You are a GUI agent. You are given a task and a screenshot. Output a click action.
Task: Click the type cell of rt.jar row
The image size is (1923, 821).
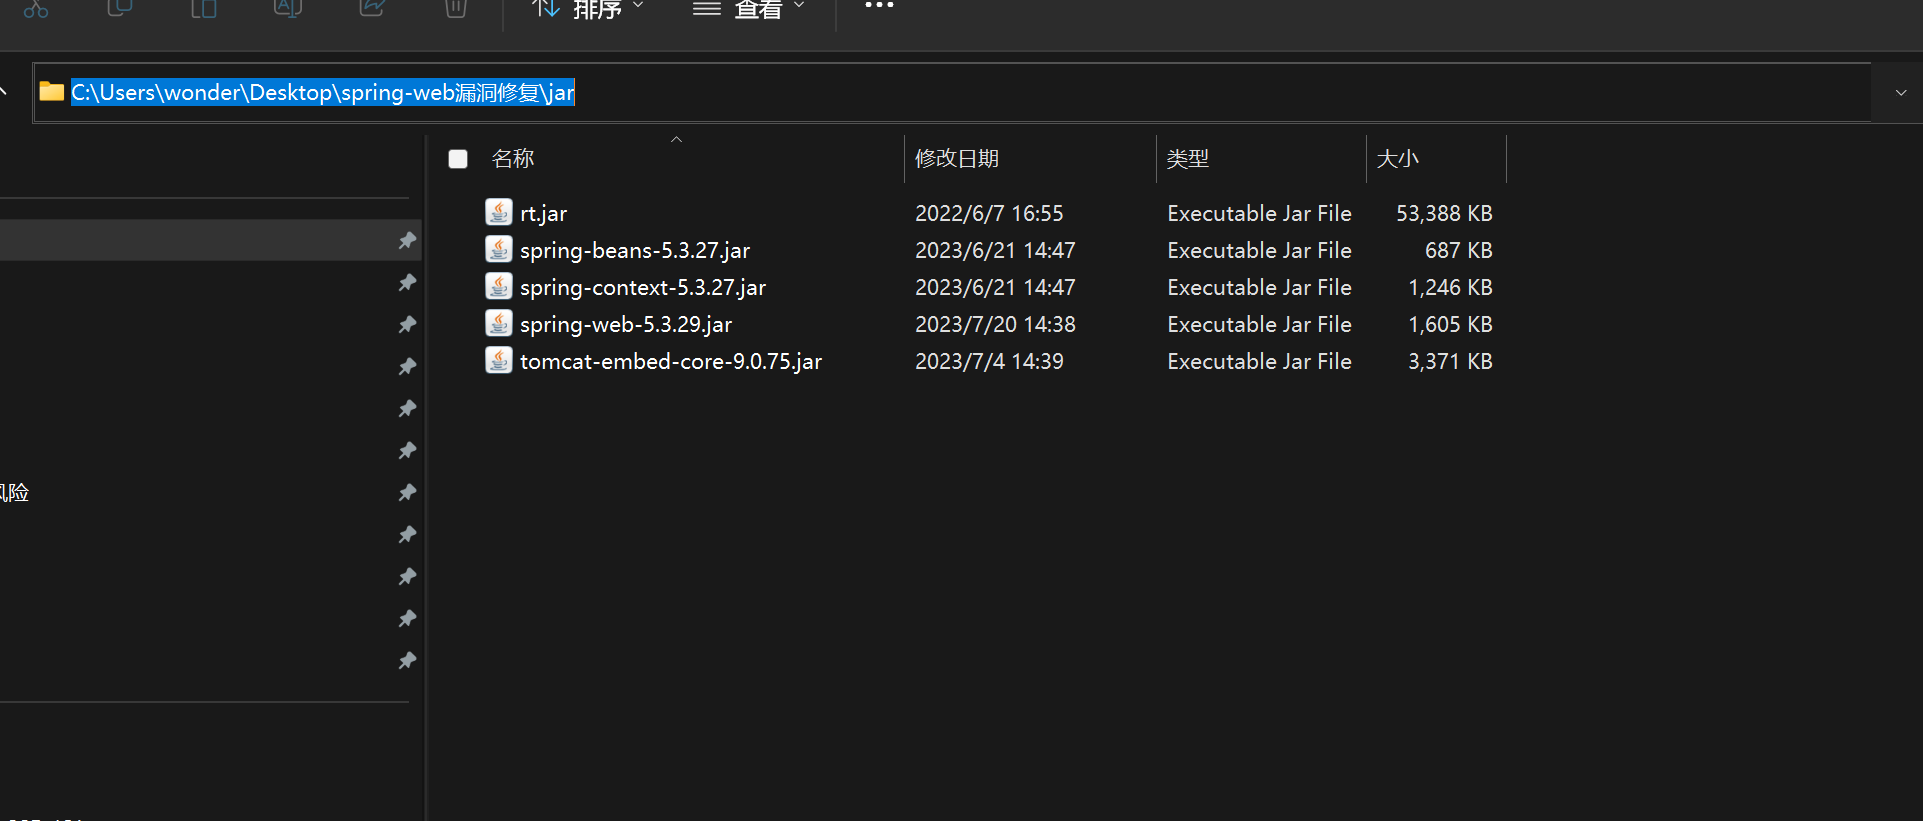(1259, 213)
